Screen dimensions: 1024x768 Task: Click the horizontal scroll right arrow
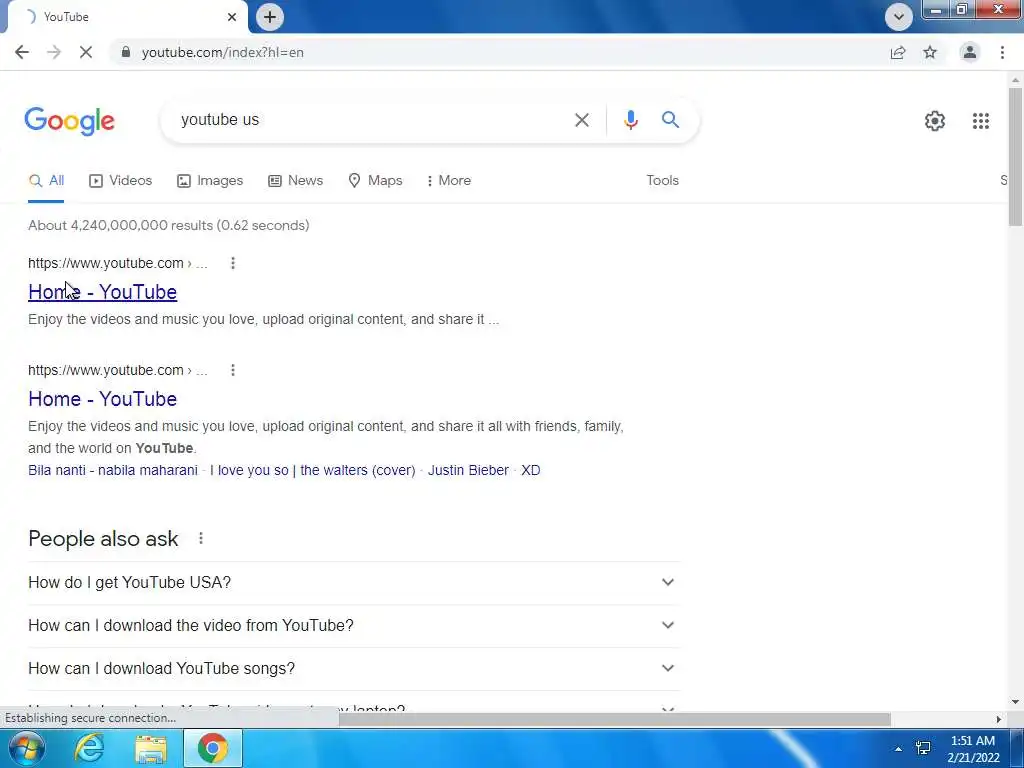pos(999,719)
